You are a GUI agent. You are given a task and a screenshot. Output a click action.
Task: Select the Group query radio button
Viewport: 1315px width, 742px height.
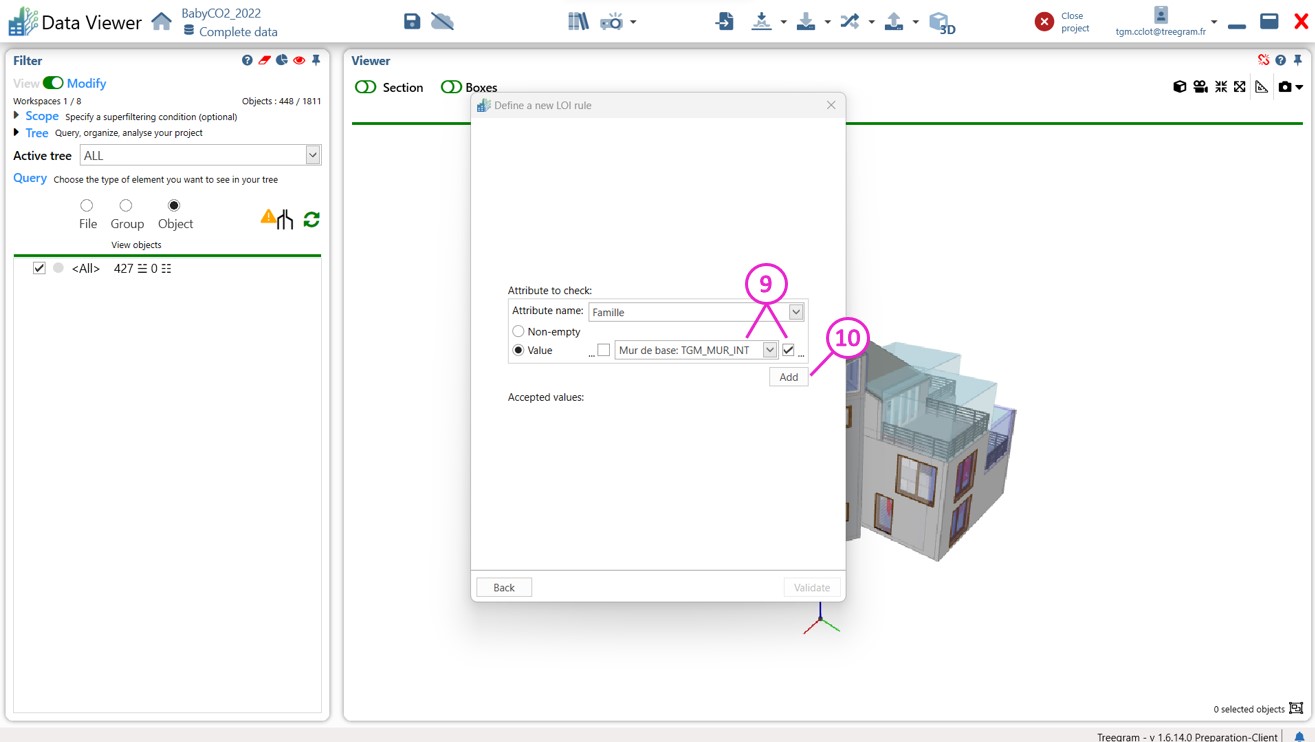[x=126, y=206]
